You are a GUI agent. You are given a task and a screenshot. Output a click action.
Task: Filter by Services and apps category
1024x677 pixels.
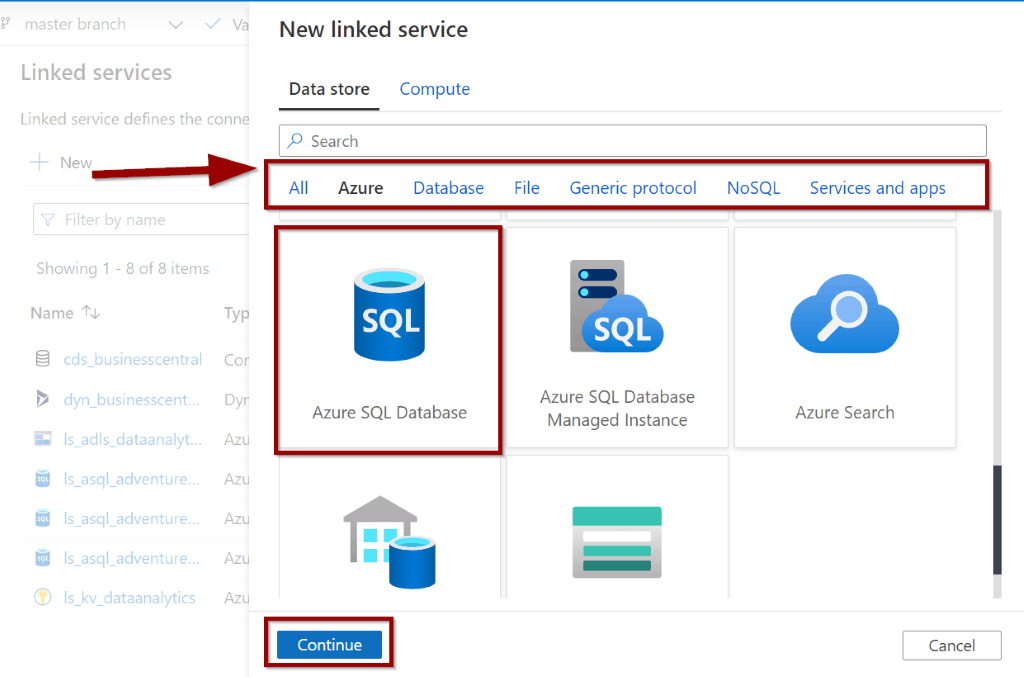(877, 188)
